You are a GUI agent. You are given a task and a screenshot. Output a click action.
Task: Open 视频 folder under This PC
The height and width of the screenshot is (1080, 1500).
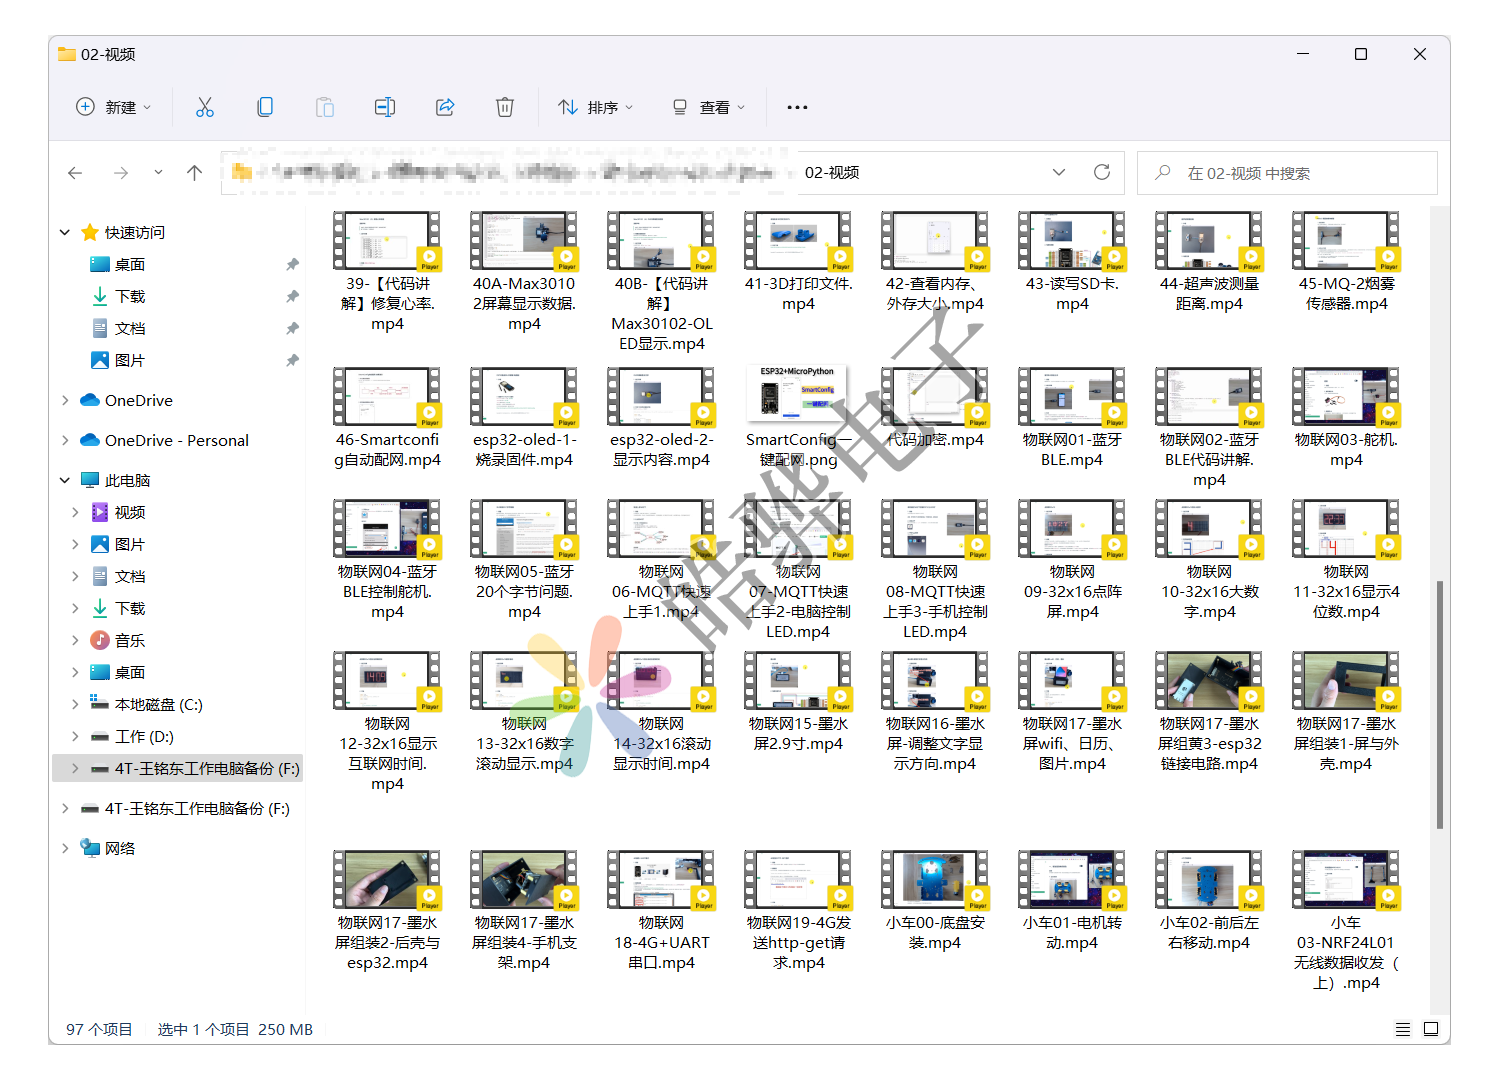click(130, 512)
